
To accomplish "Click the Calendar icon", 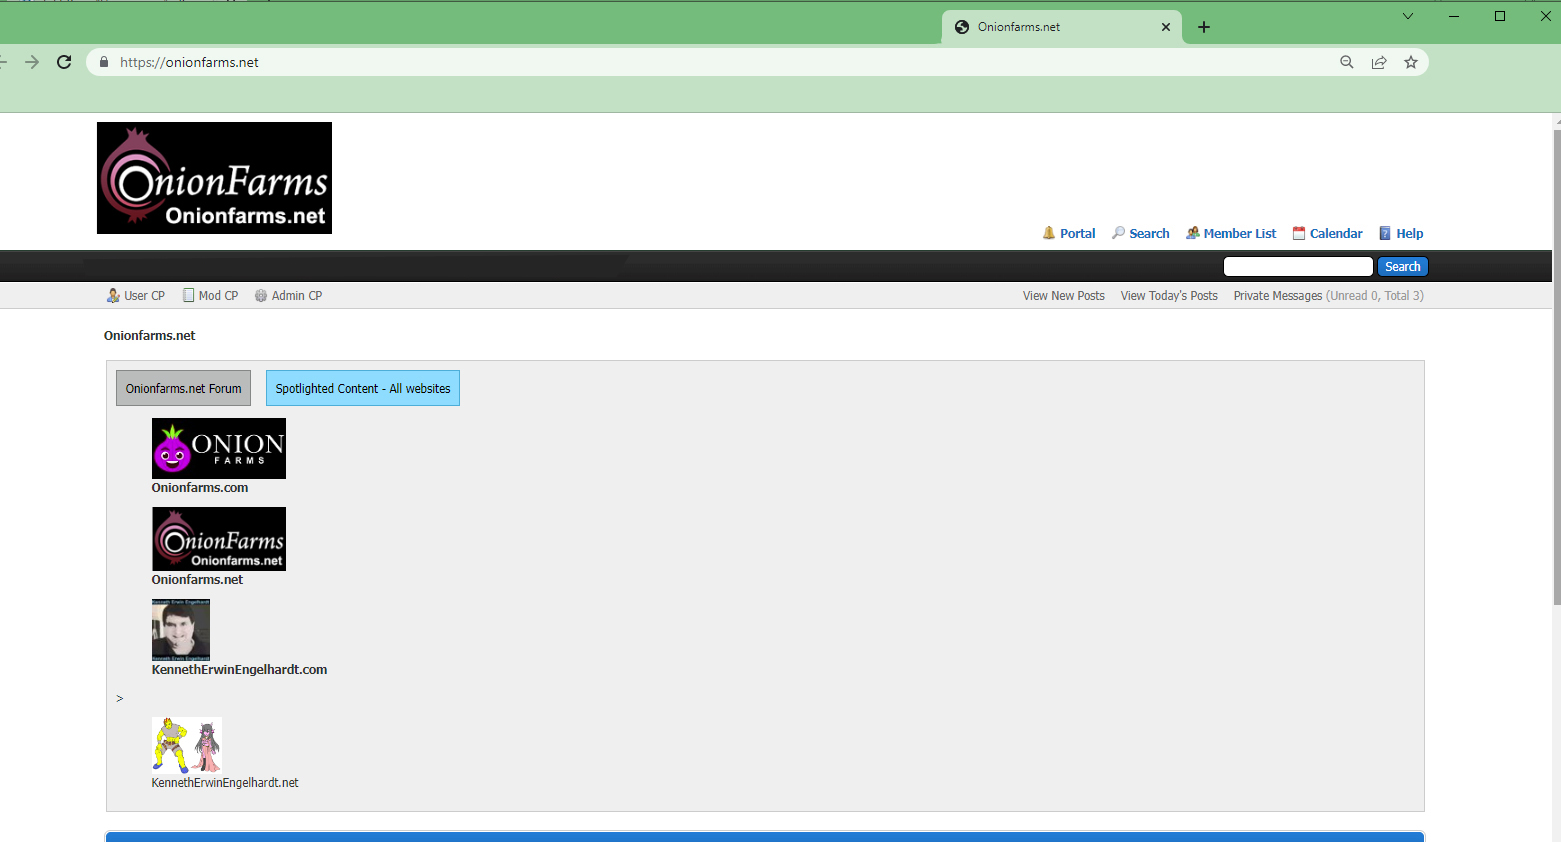I will 1299,233.
